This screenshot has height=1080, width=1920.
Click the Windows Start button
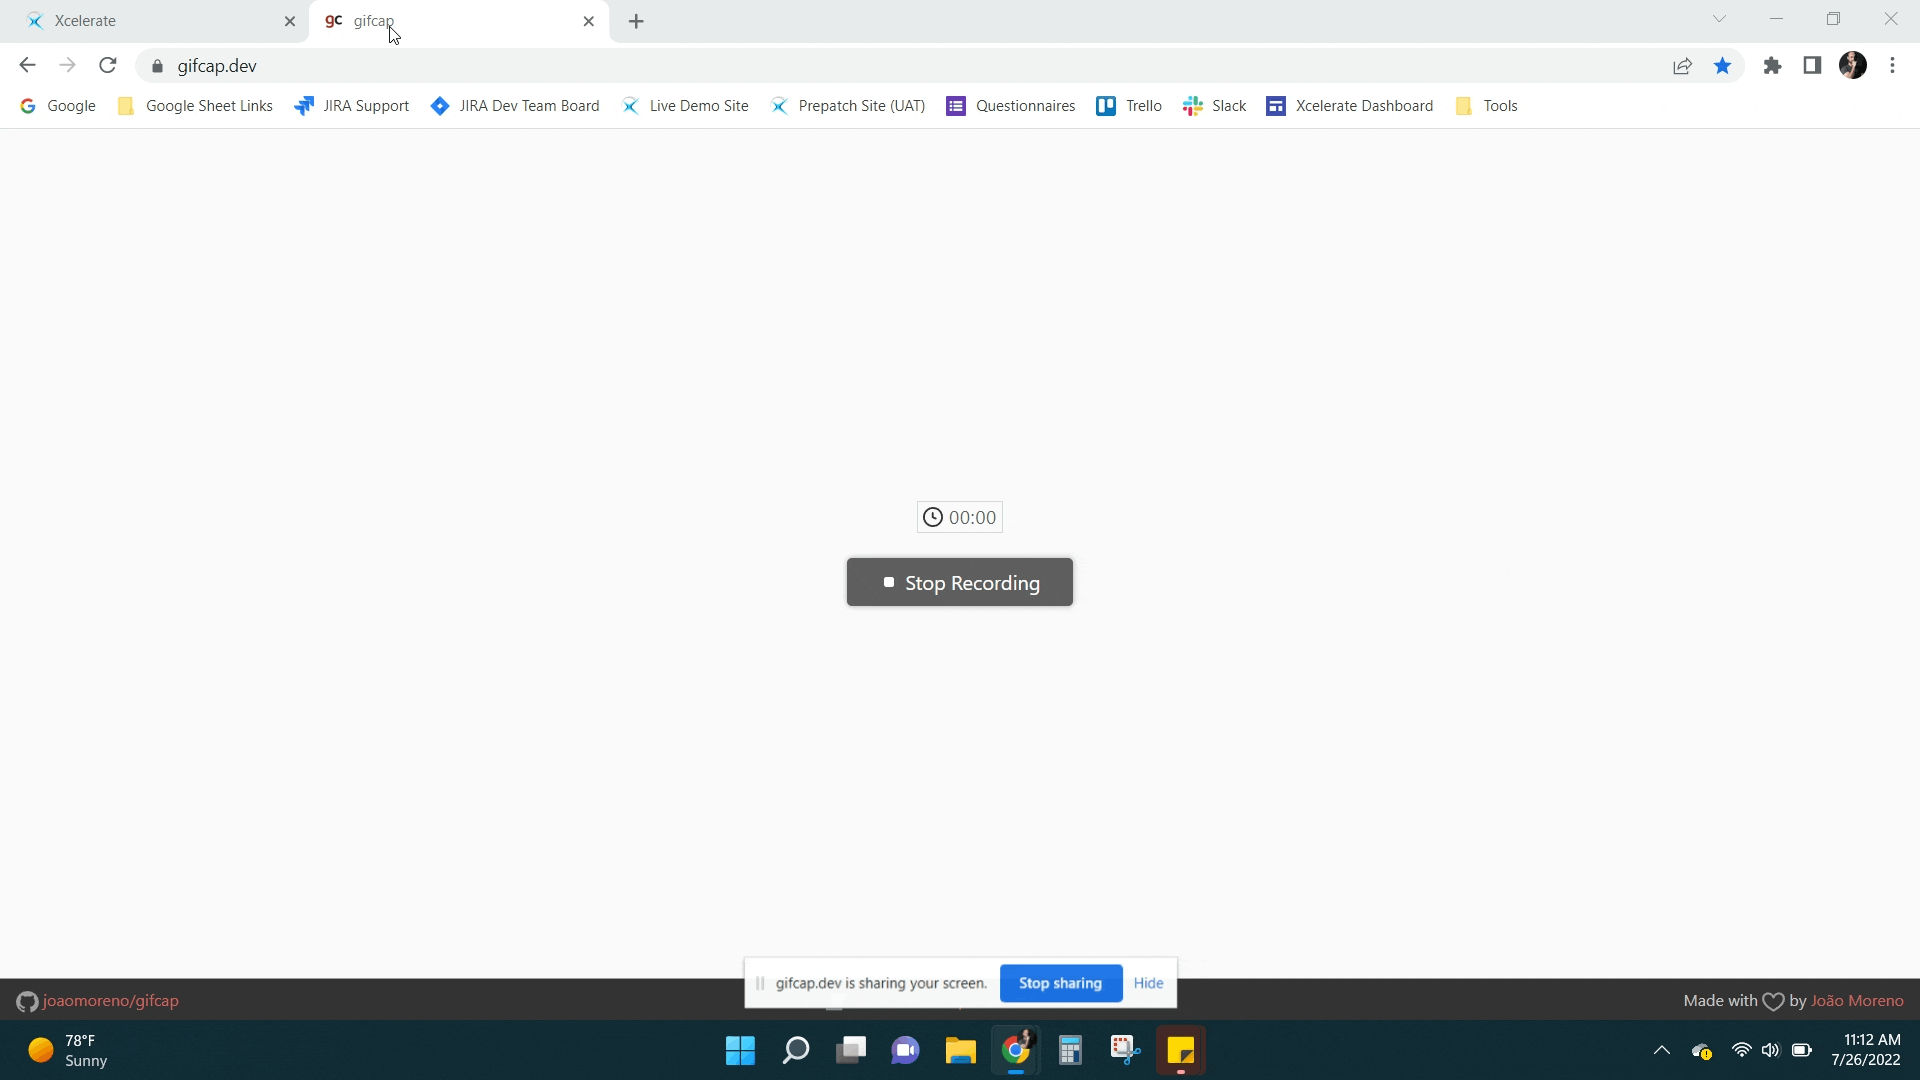click(741, 1050)
